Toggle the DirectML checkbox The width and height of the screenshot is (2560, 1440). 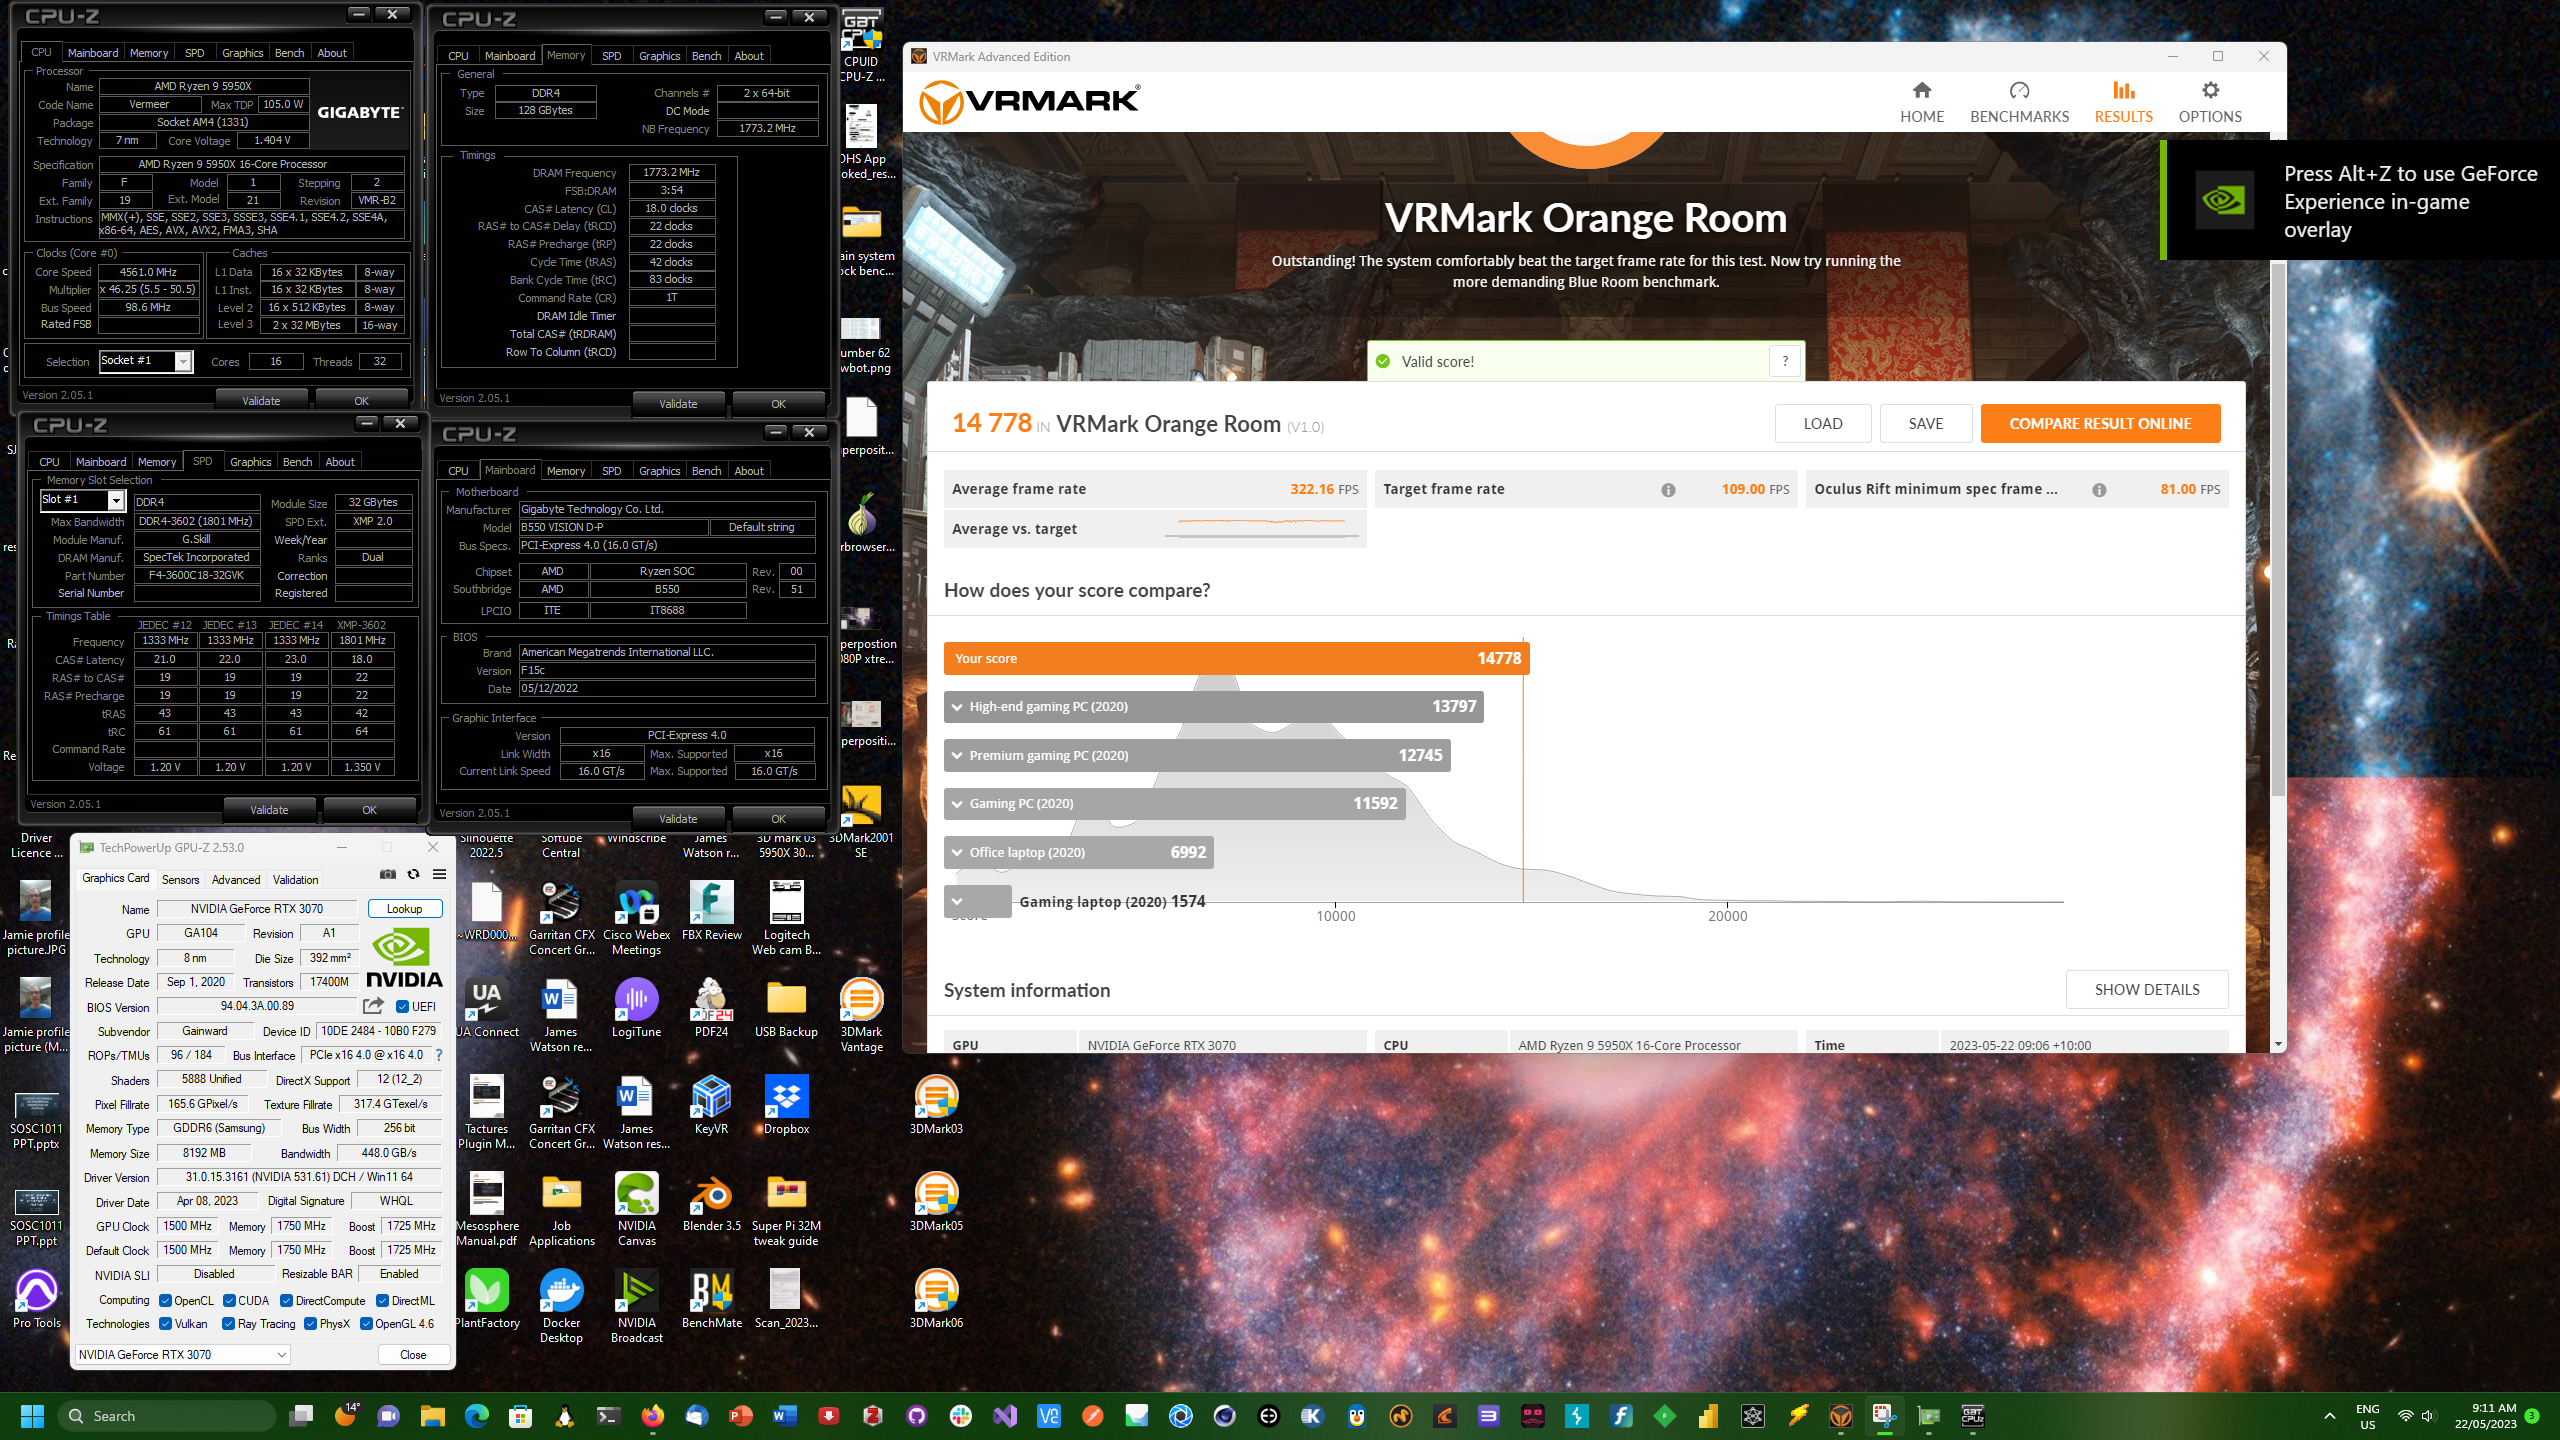point(382,1300)
